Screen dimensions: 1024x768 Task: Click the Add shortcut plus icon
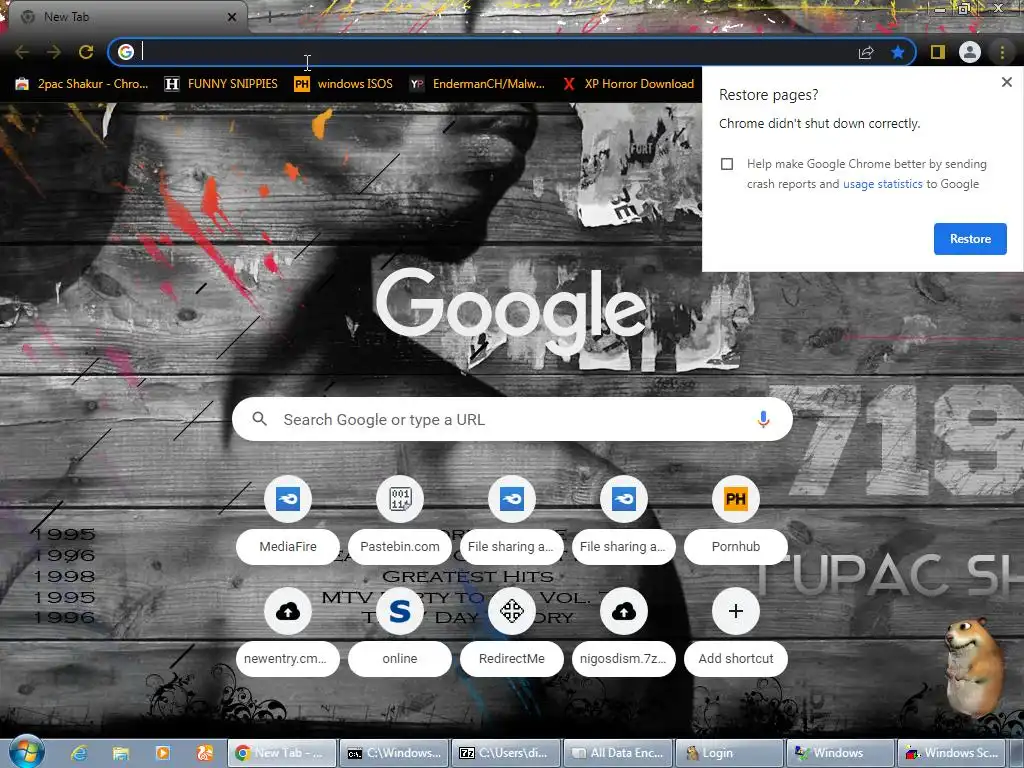[x=736, y=611]
